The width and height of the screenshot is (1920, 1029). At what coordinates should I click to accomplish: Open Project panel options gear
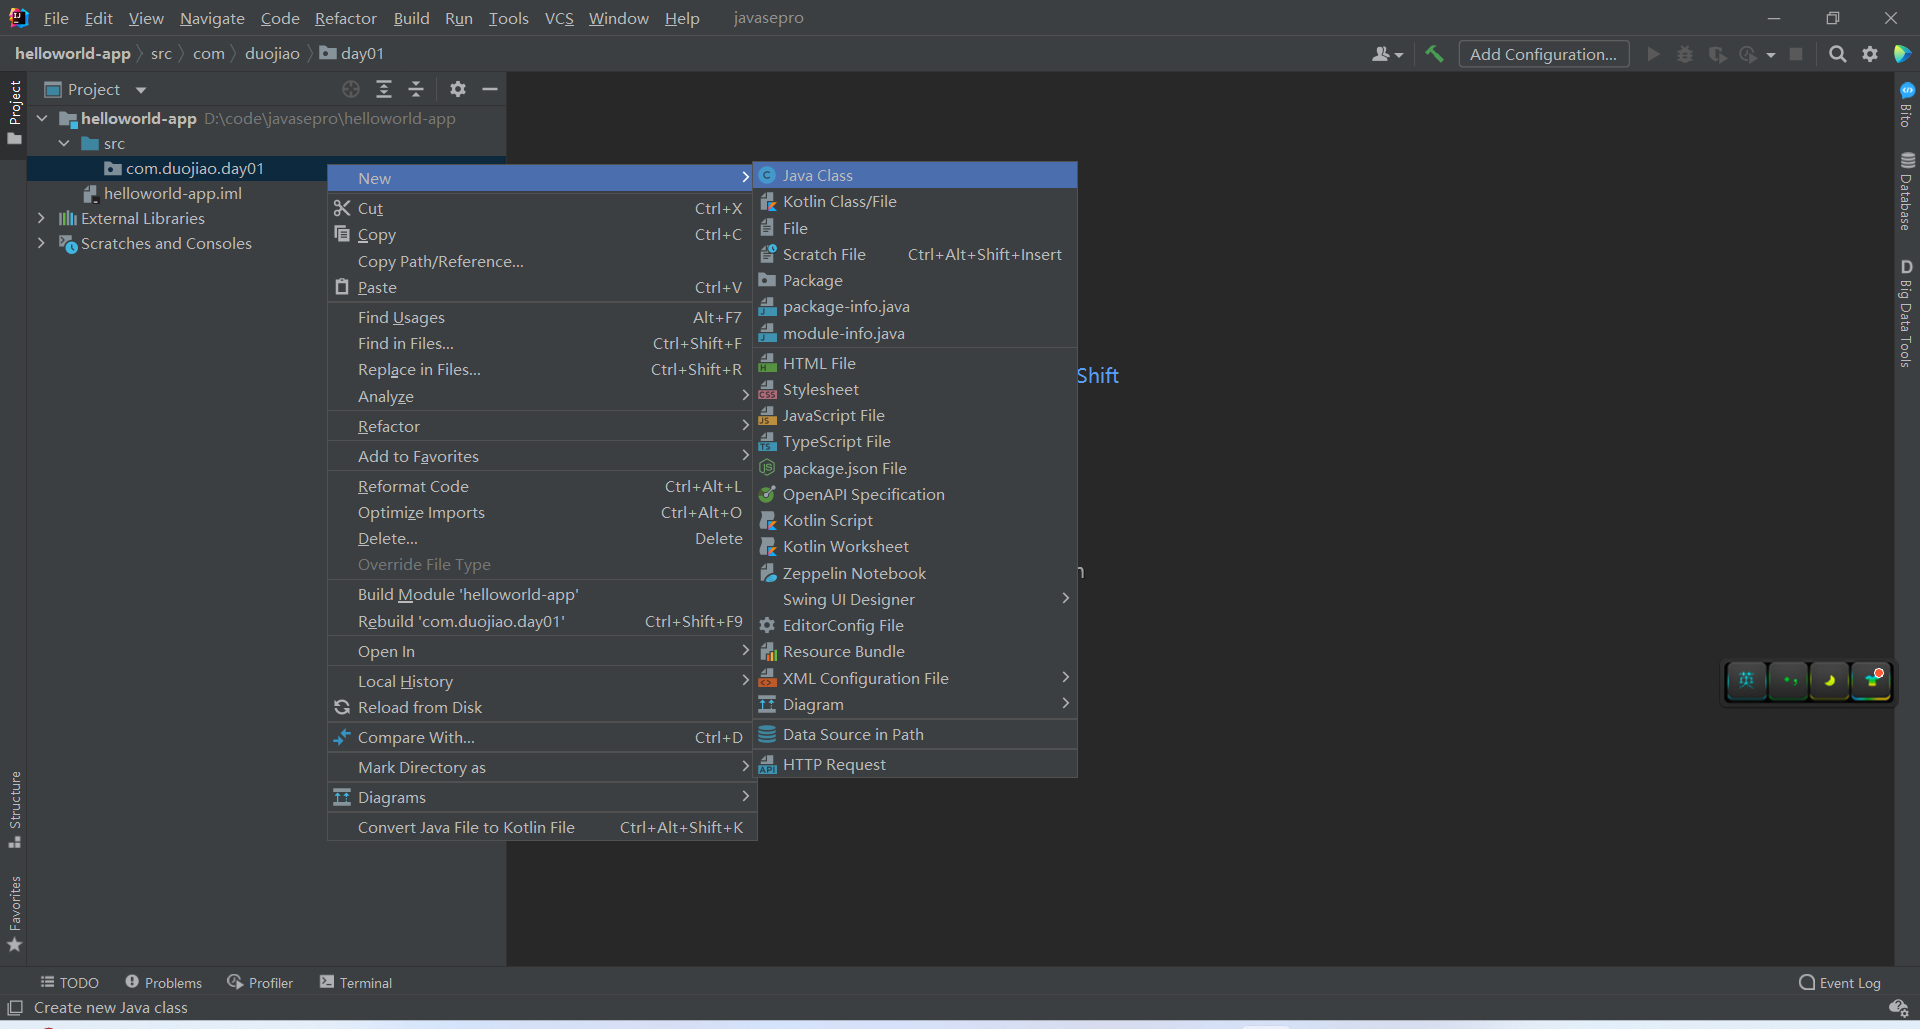pyautogui.click(x=458, y=89)
